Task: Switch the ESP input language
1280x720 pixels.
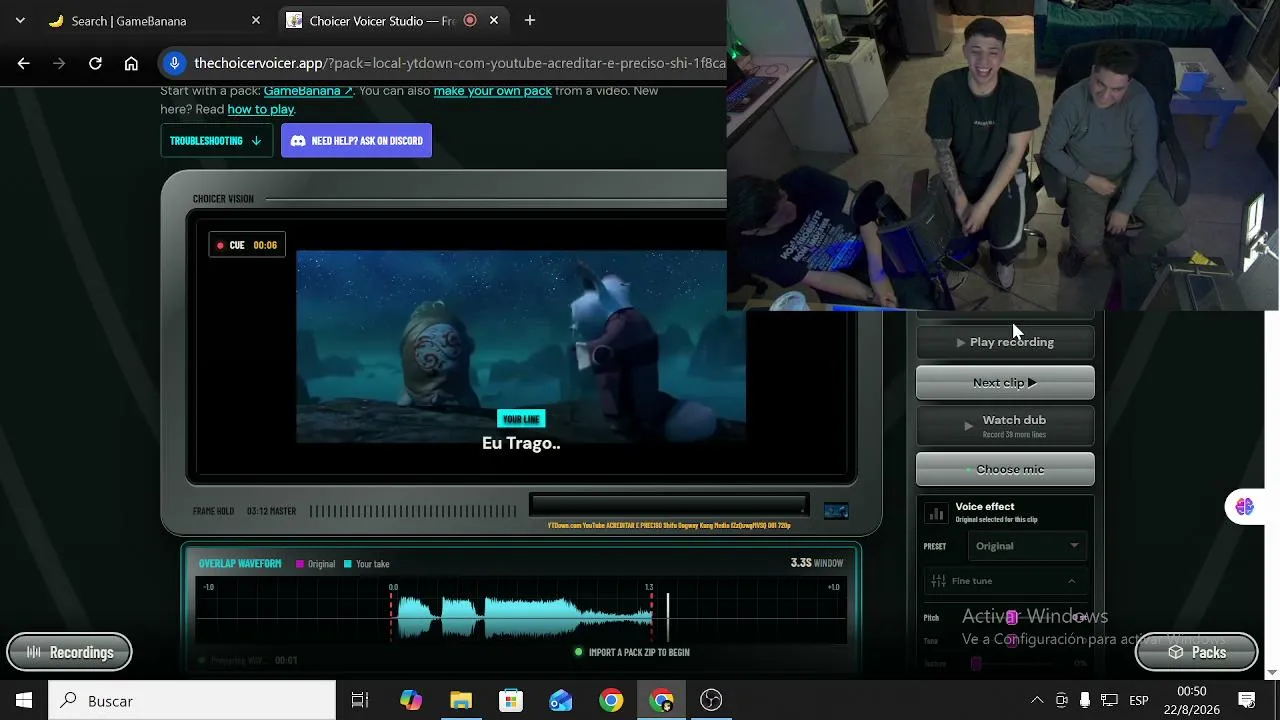Action: 1138,700
